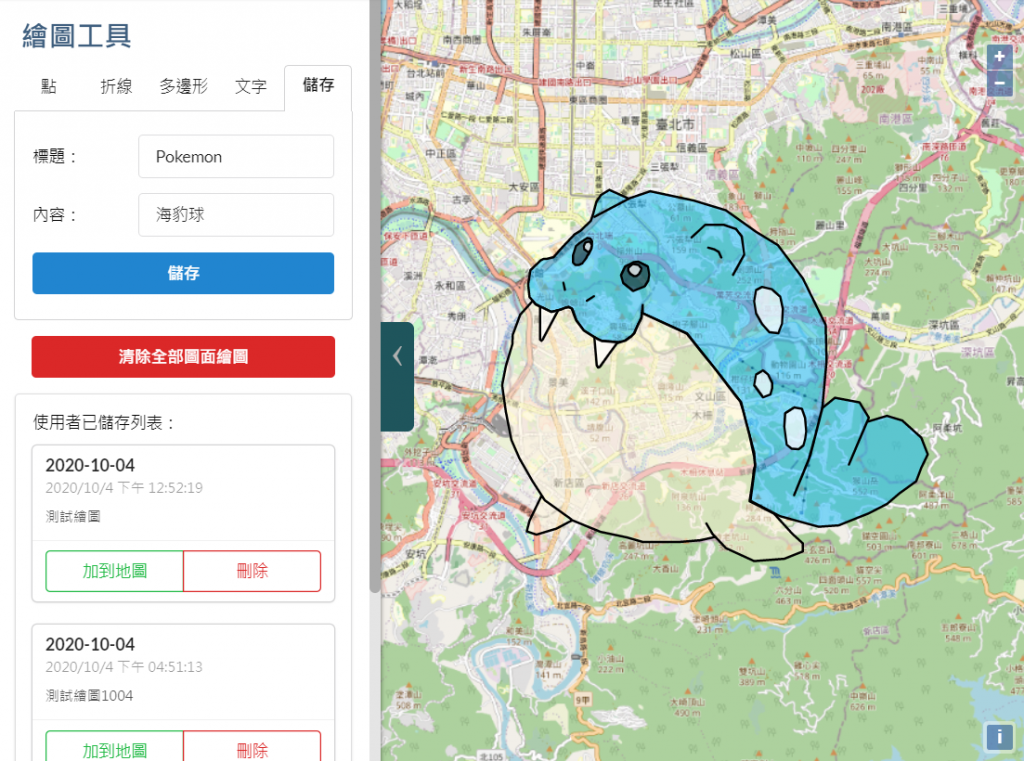Add 測試繪圖 entry to map
This screenshot has width=1024, height=761.
pyautogui.click(x=114, y=571)
